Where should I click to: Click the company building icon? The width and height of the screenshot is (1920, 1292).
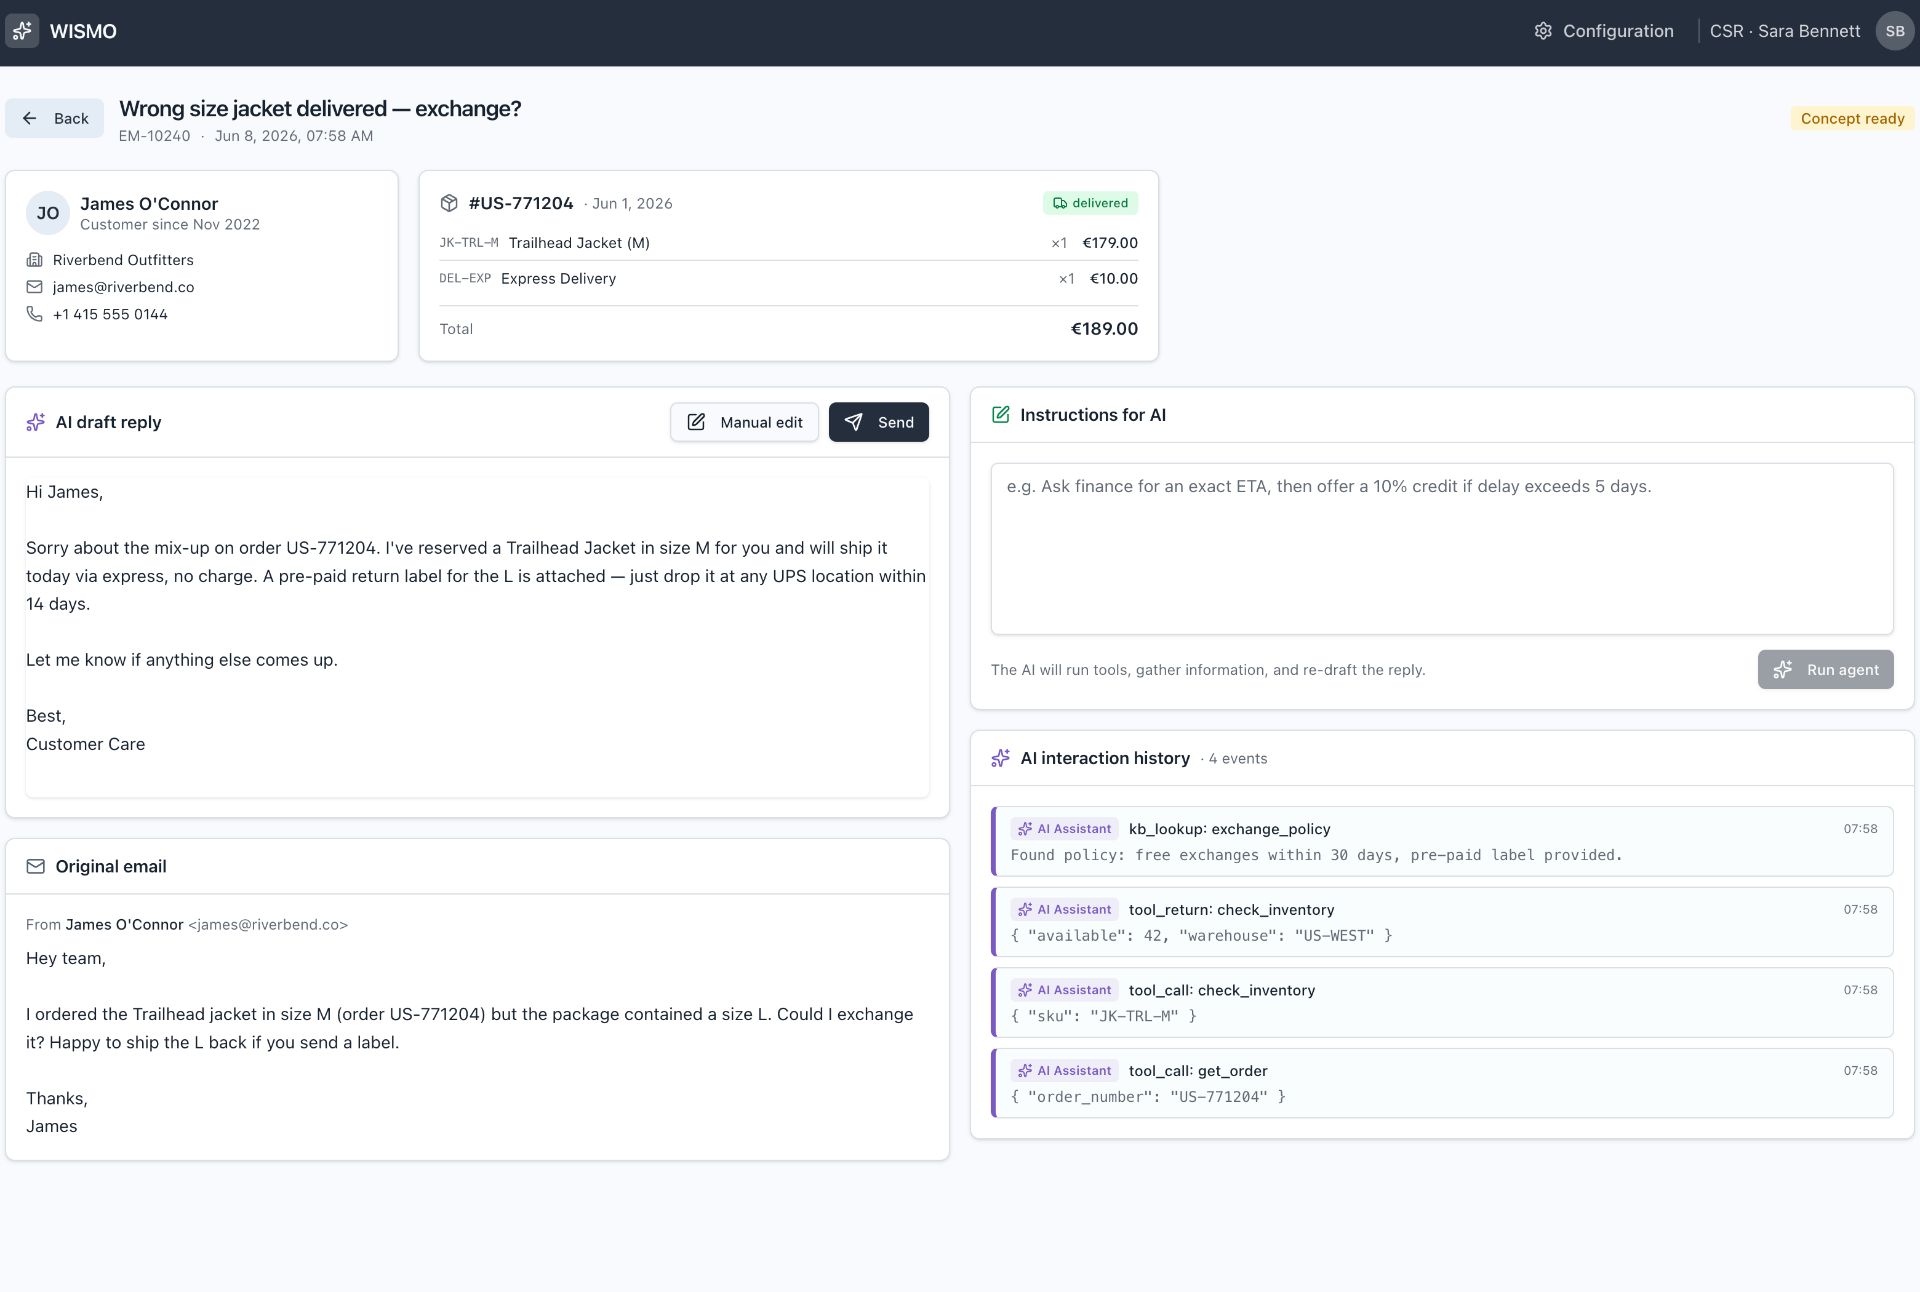[x=34, y=260]
